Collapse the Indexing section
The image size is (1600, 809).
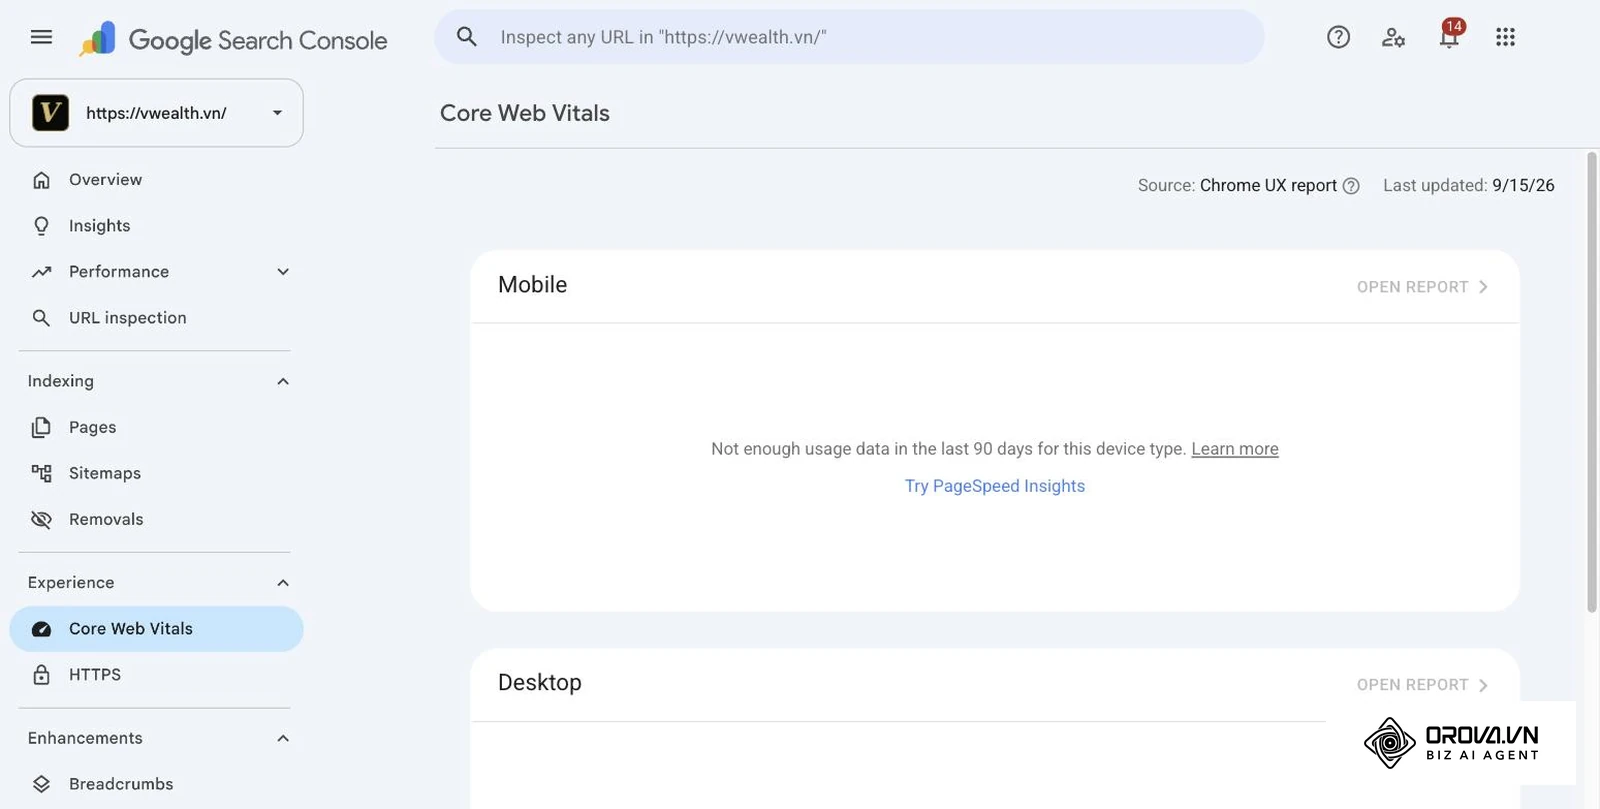tap(283, 382)
